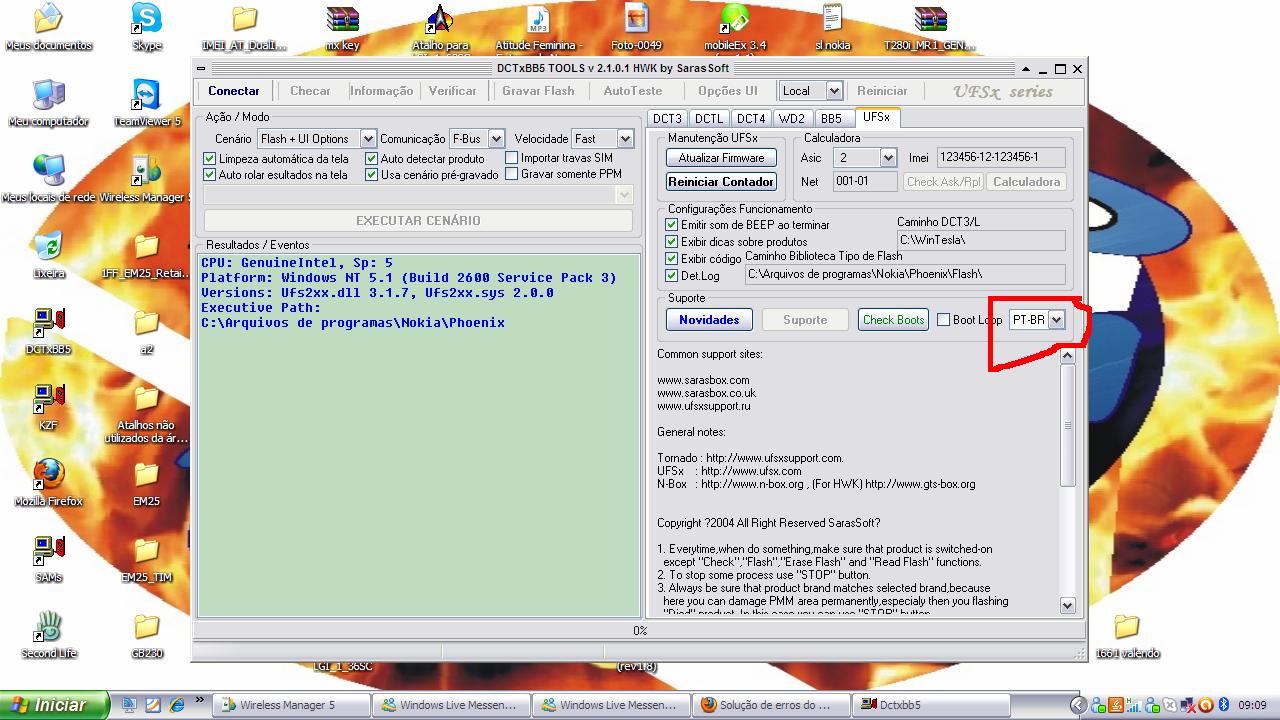Click the Internet Explorer quick launch icon
Image resolution: width=1280 pixels, height=720 pixels.
(177, 705)
